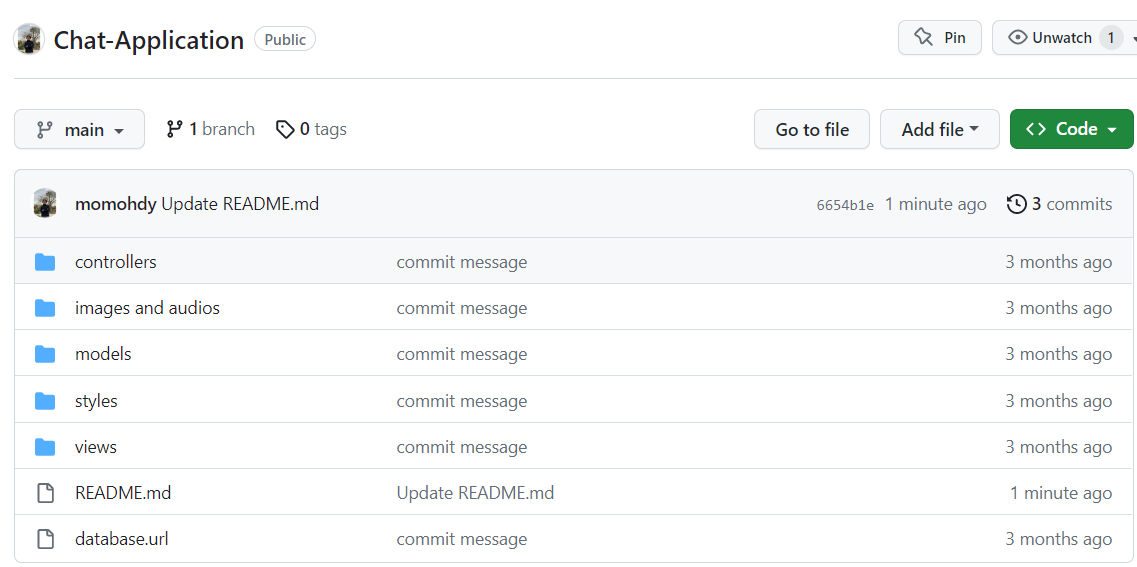The height and width of the screenshot is (567, 1137).
Task: Open the Chat-Application repository title link
Action: point(148,40)
